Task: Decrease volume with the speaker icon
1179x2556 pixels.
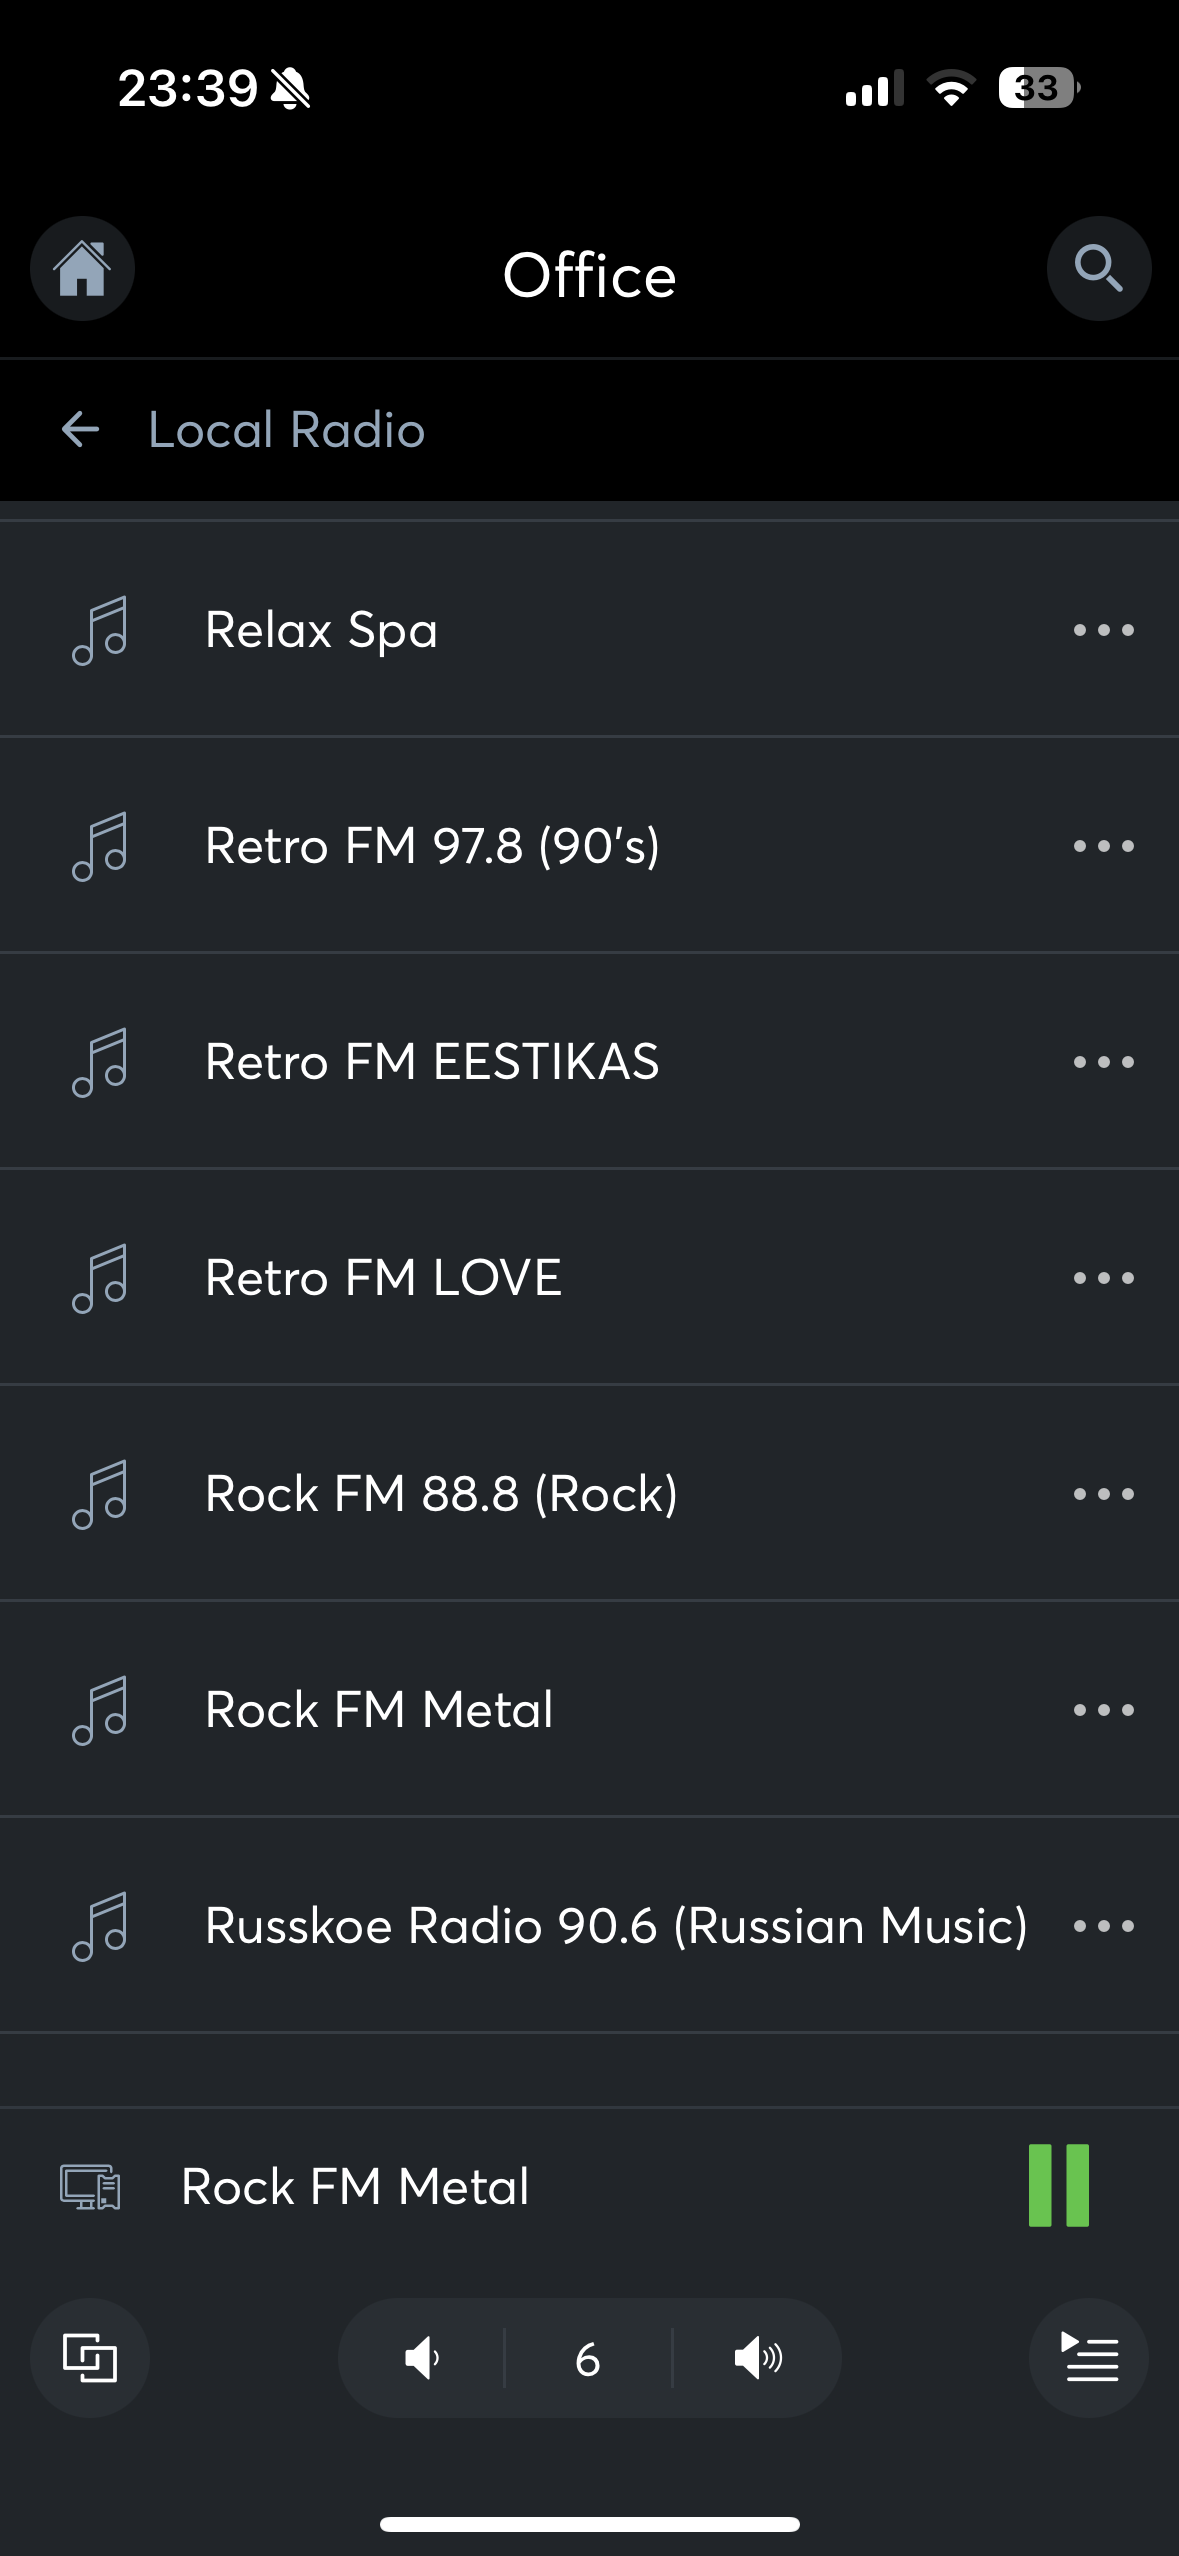Action: click(422, 2358)
